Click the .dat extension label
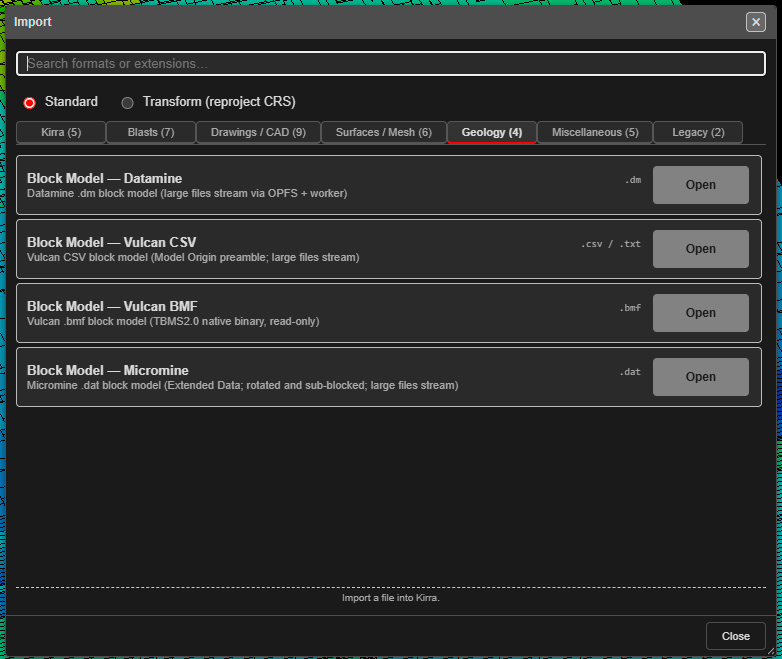Viewport: 782px width, 659px height. pos(630,372)
